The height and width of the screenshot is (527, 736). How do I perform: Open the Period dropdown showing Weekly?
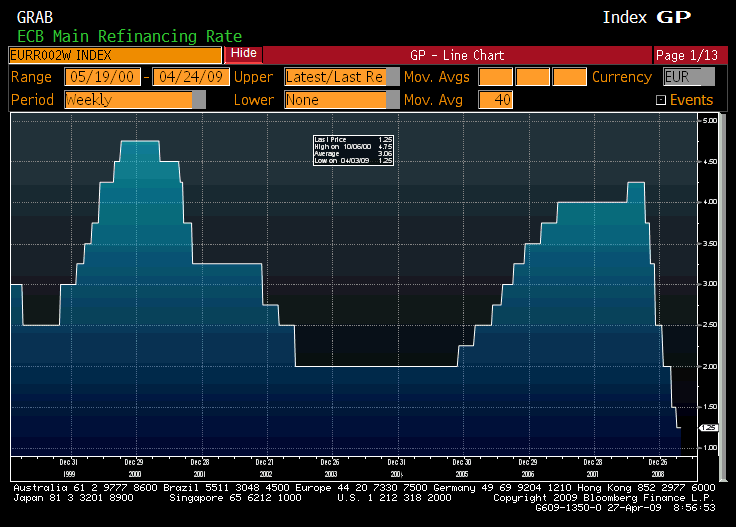134,100
